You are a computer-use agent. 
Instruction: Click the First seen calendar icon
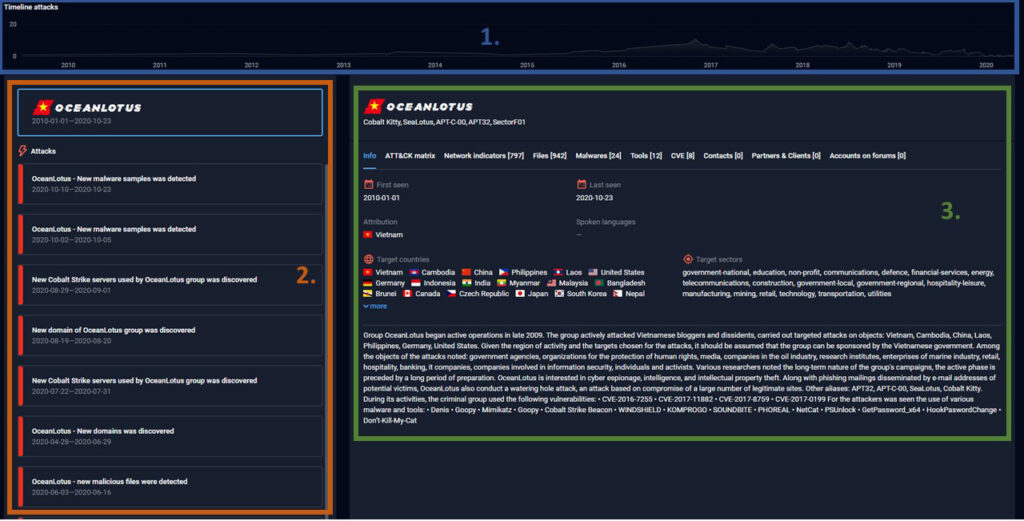click(369, 185)
